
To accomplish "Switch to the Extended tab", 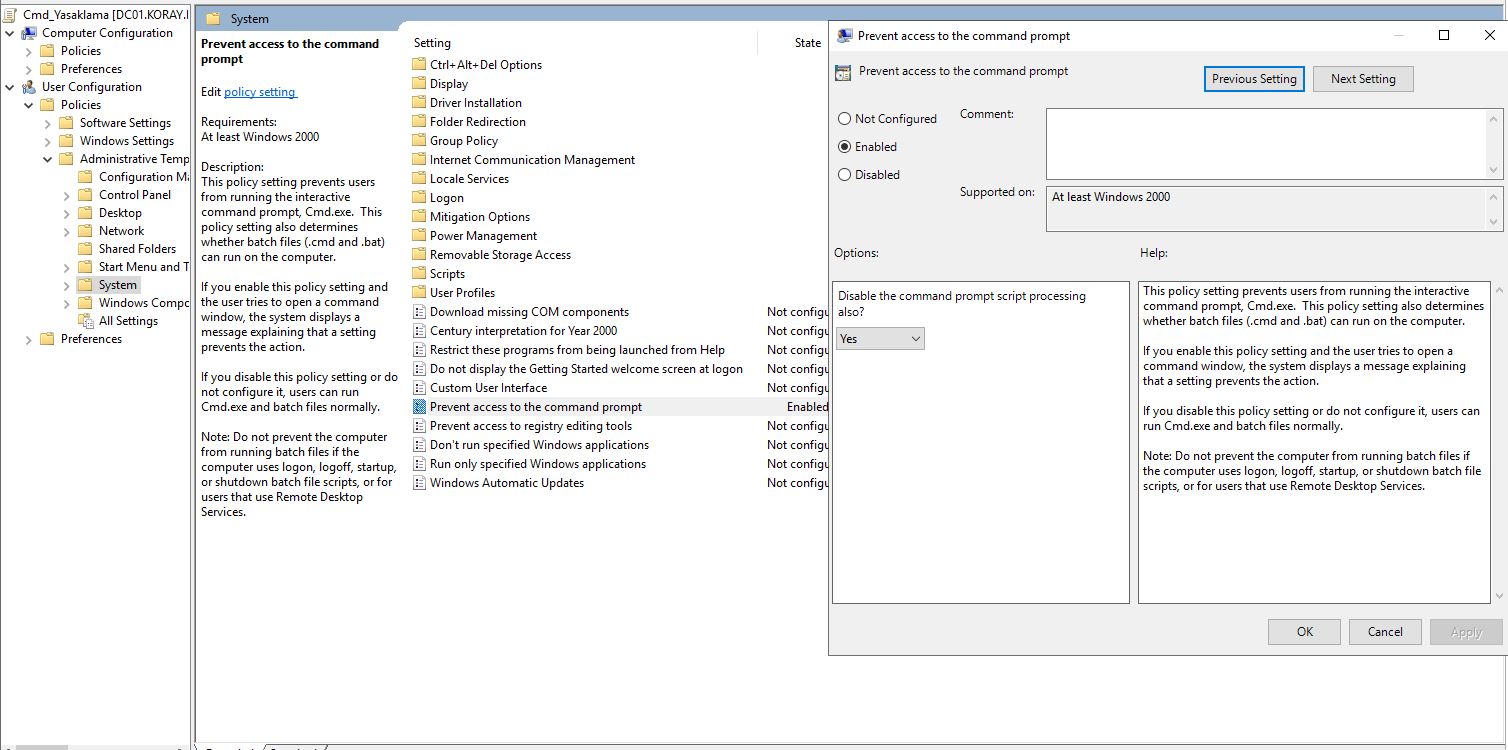I will 230,747.
